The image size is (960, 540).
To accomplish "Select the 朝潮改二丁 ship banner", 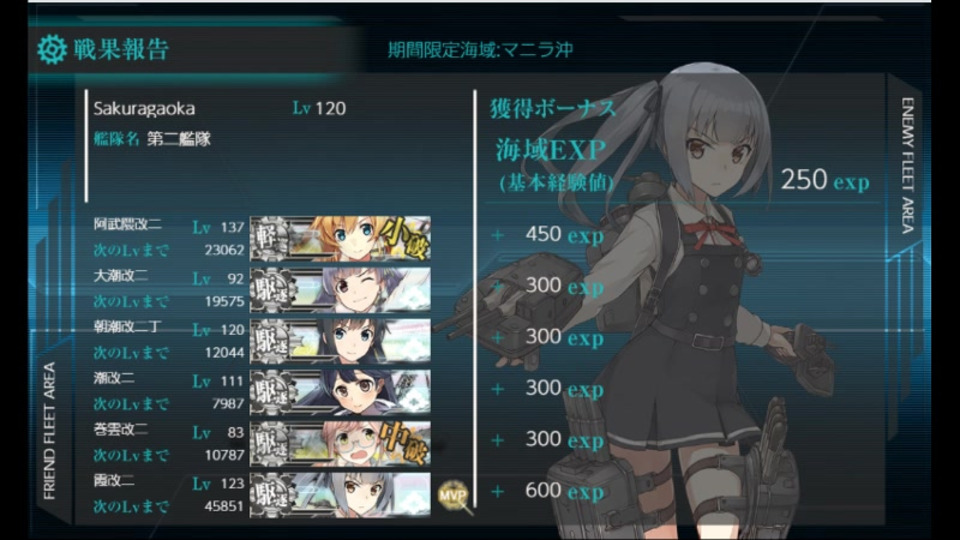I will click(340, 341).
